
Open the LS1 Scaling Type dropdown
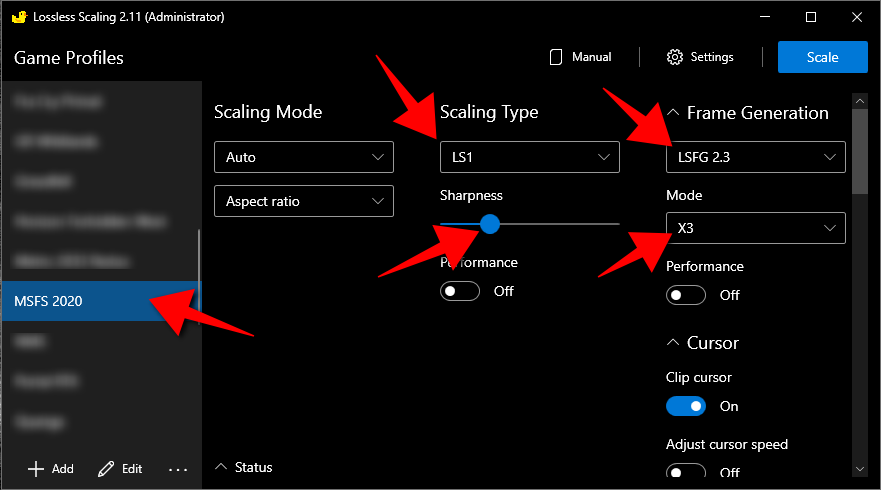coord(530,157)
